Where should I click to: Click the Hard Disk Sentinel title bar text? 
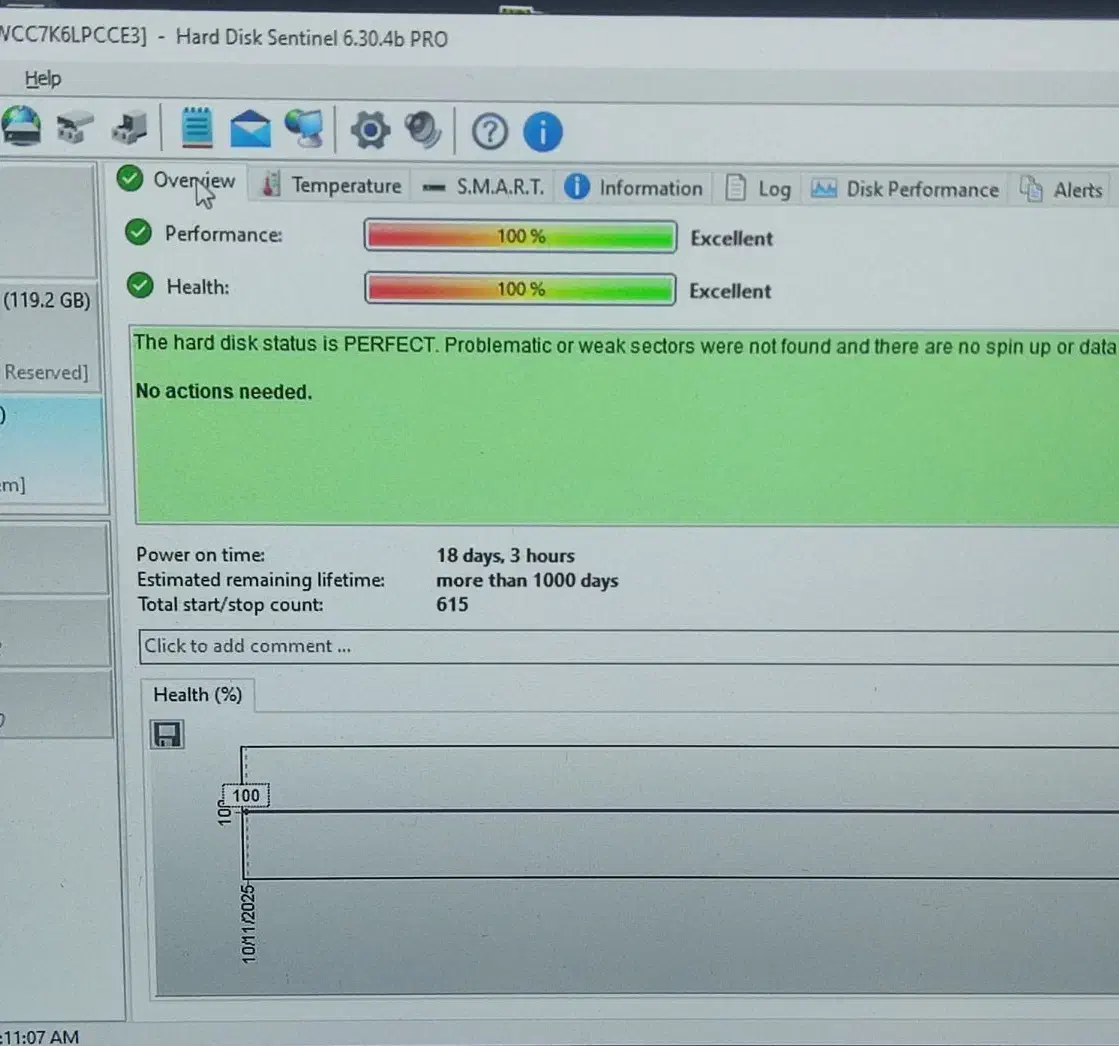312,38
